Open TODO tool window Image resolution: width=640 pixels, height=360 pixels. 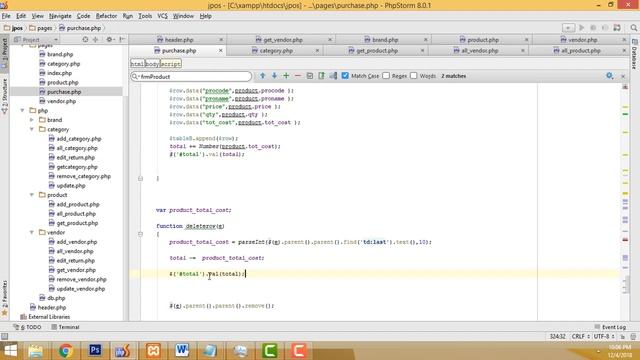click(27, 327)
